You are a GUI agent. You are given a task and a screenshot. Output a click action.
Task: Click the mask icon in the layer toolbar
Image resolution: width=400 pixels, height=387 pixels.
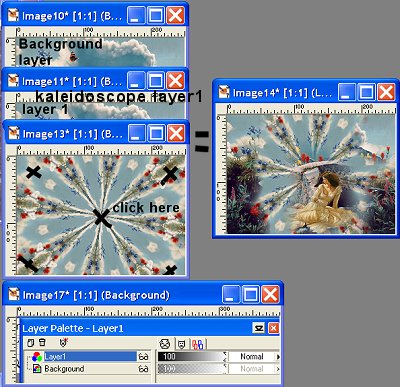(x=64, y=343)
